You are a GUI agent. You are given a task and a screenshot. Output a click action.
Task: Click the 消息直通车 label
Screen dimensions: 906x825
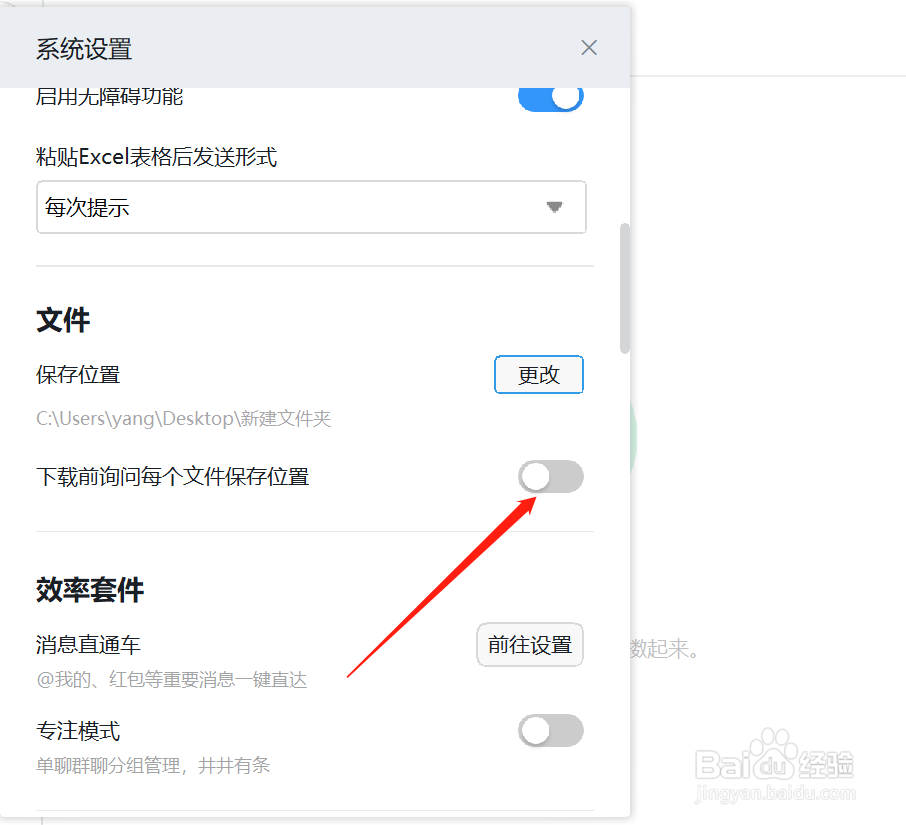88,645
